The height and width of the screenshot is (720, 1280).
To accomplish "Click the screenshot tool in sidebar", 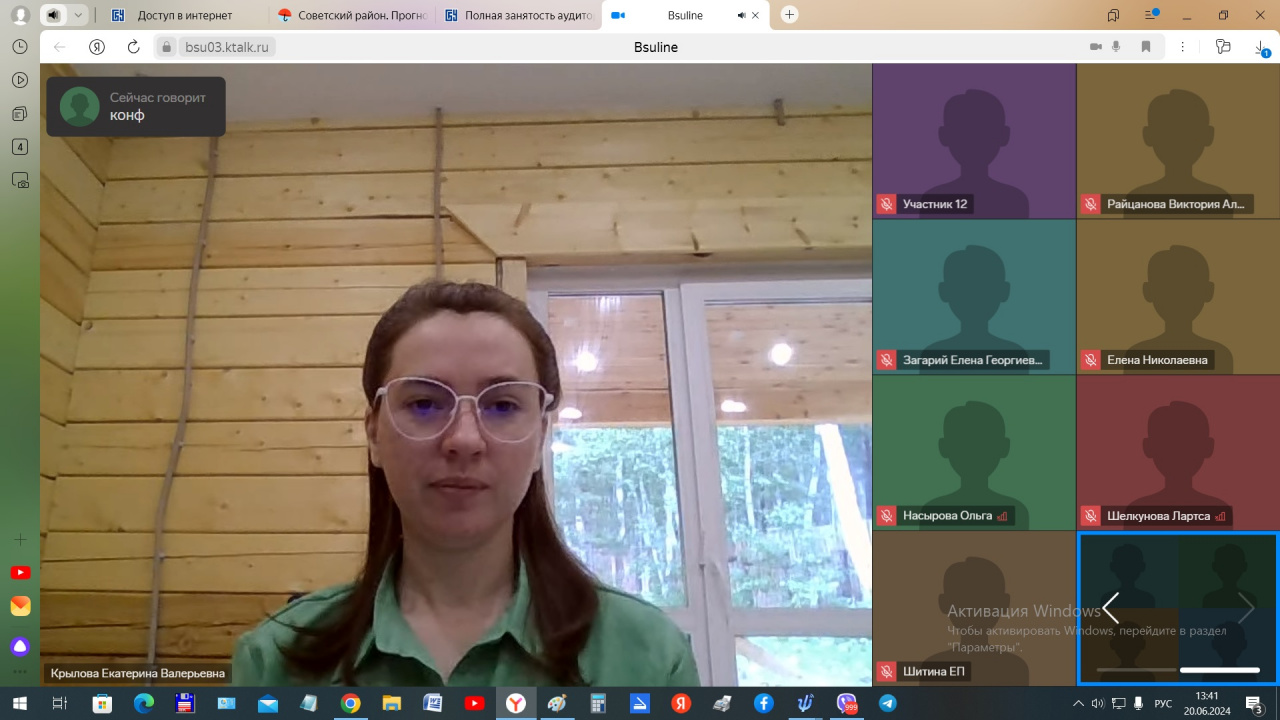I will (x=20, y=181).
